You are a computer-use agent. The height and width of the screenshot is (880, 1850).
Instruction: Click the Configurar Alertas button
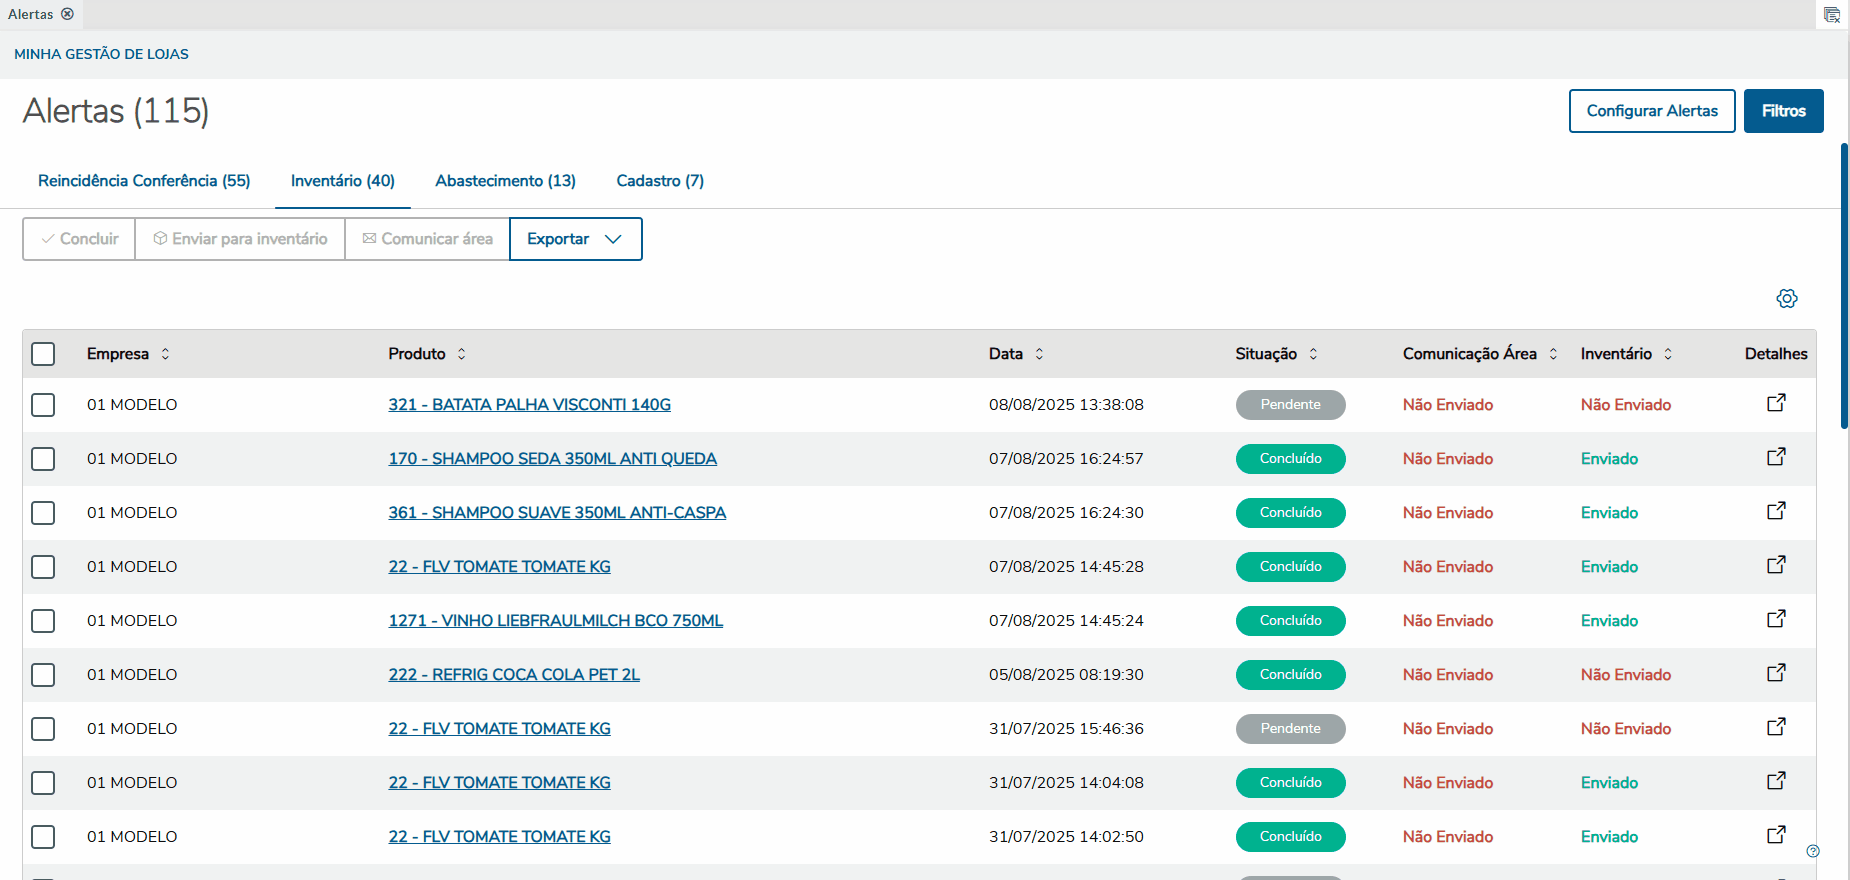pos(1652,111)
